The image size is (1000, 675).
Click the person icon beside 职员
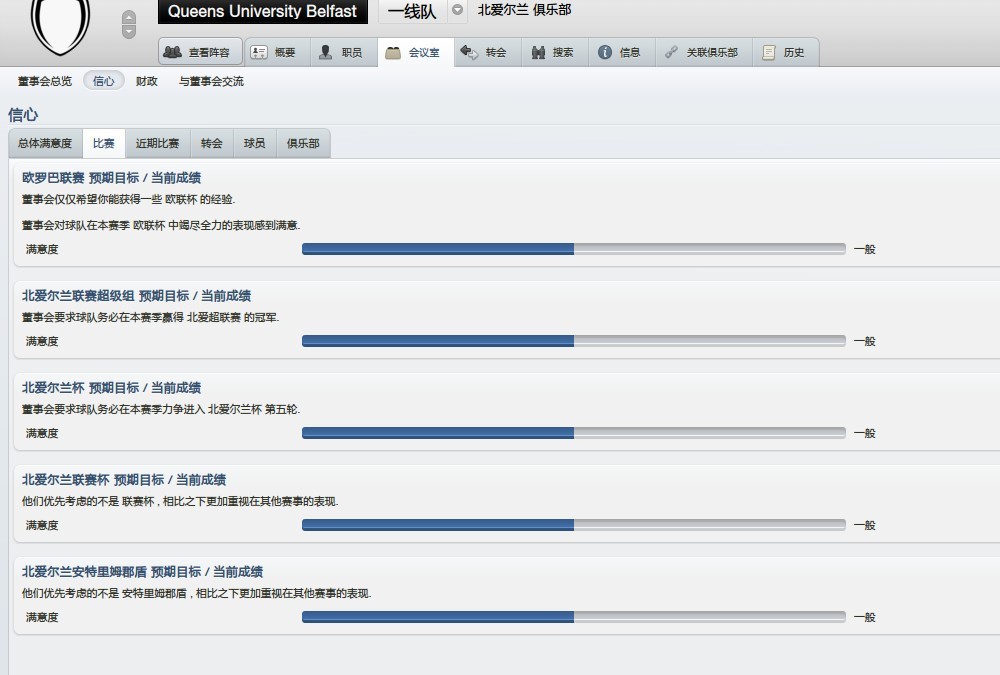click(x=325, y=52)
